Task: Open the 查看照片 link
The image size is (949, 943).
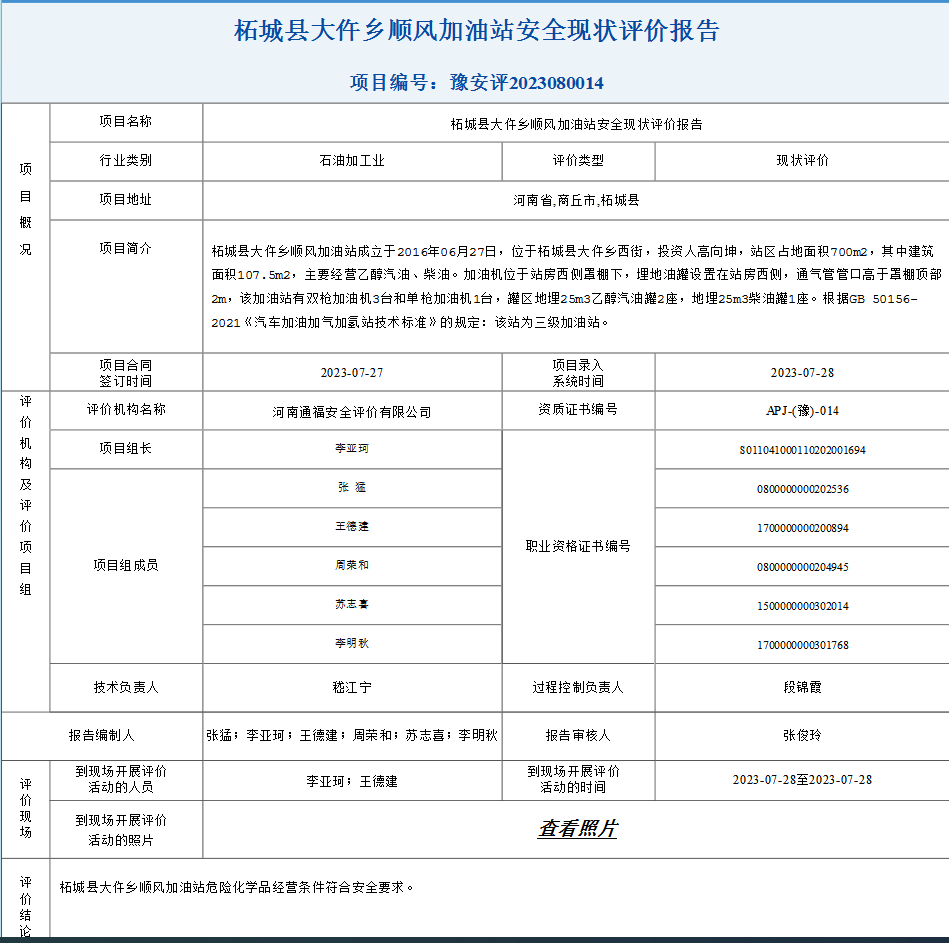Action: pos(577,829)
